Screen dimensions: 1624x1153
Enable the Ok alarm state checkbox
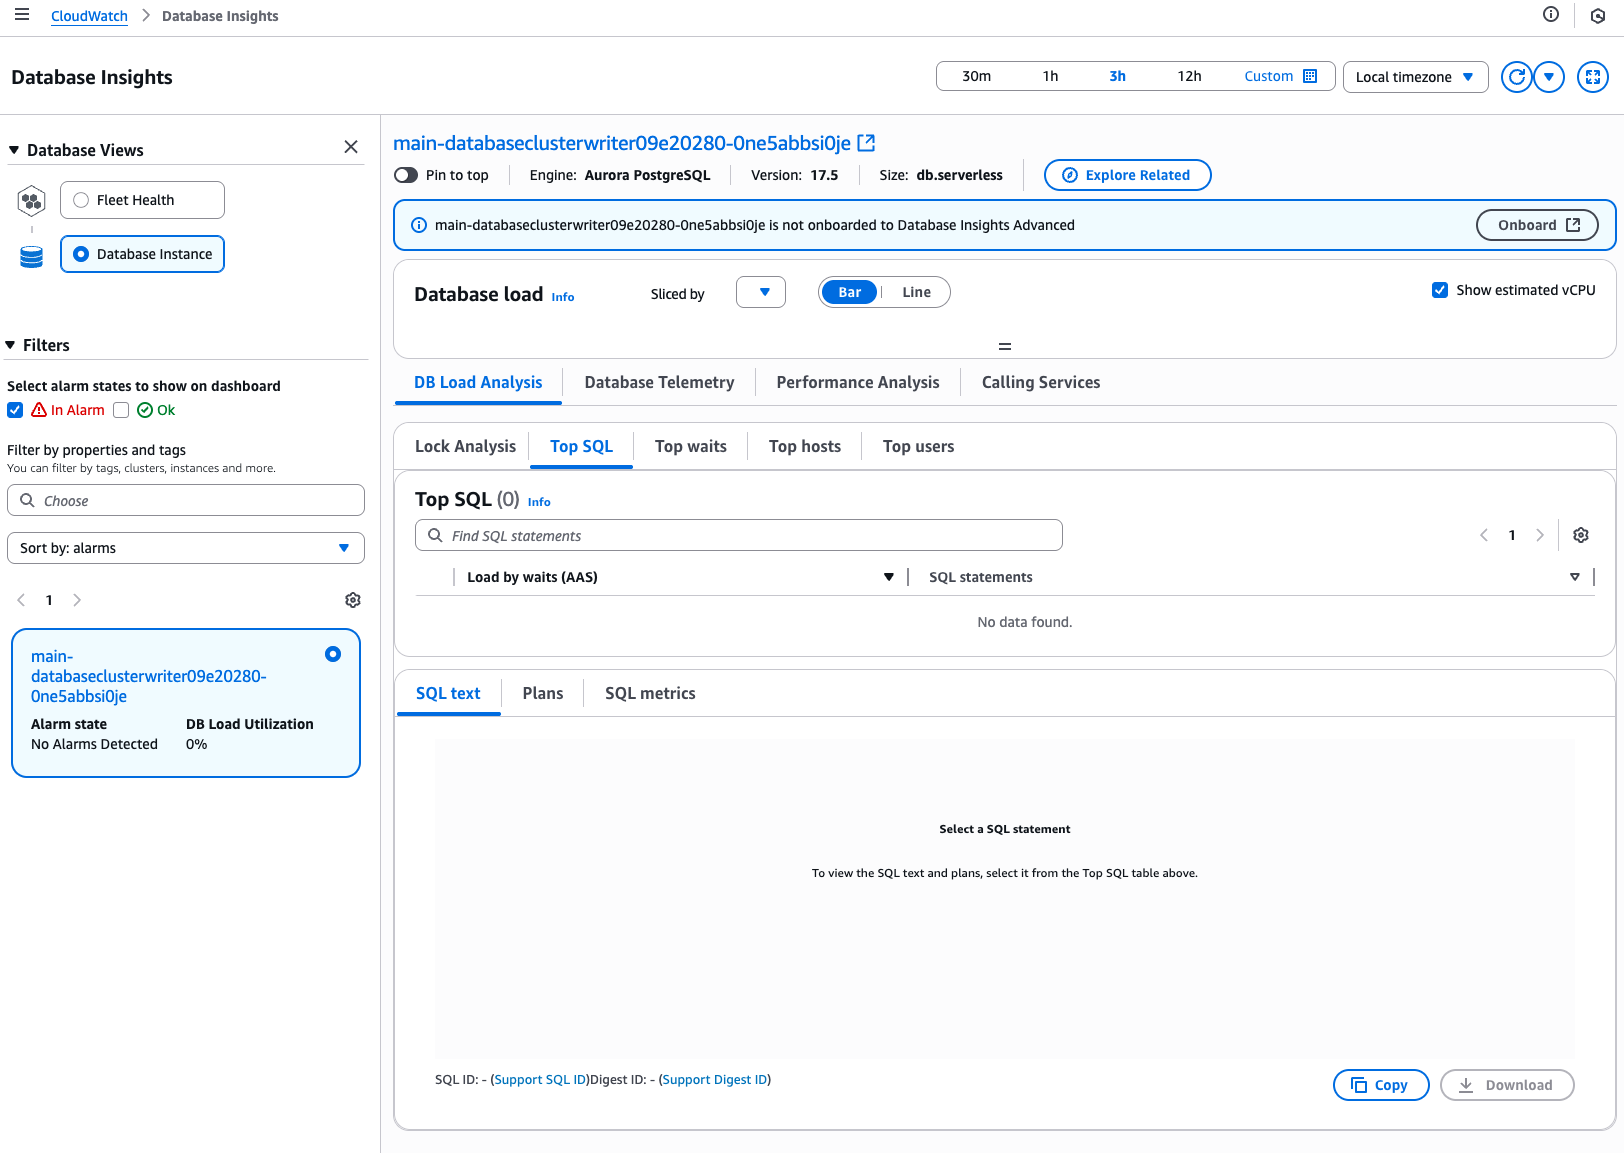pyautogui.click(x=121, y=410)
